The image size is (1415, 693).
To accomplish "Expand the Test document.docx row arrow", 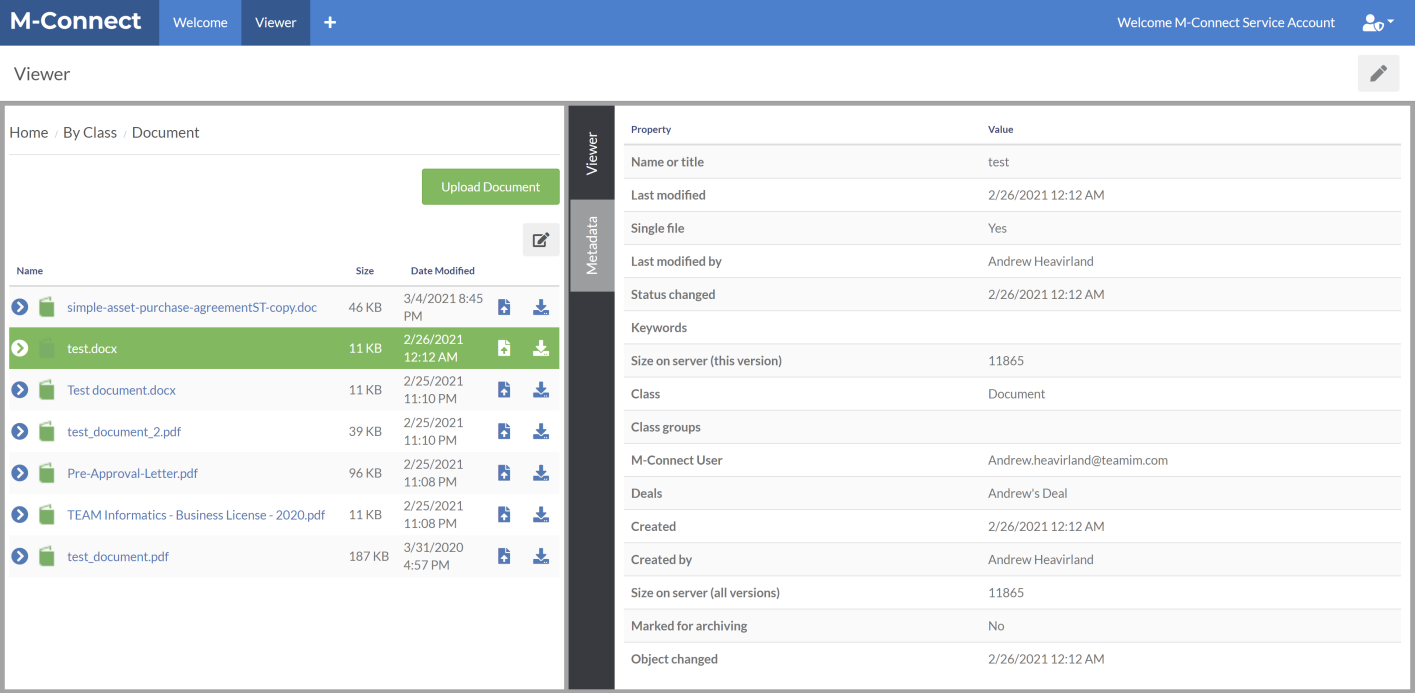I will click(19, 390).
